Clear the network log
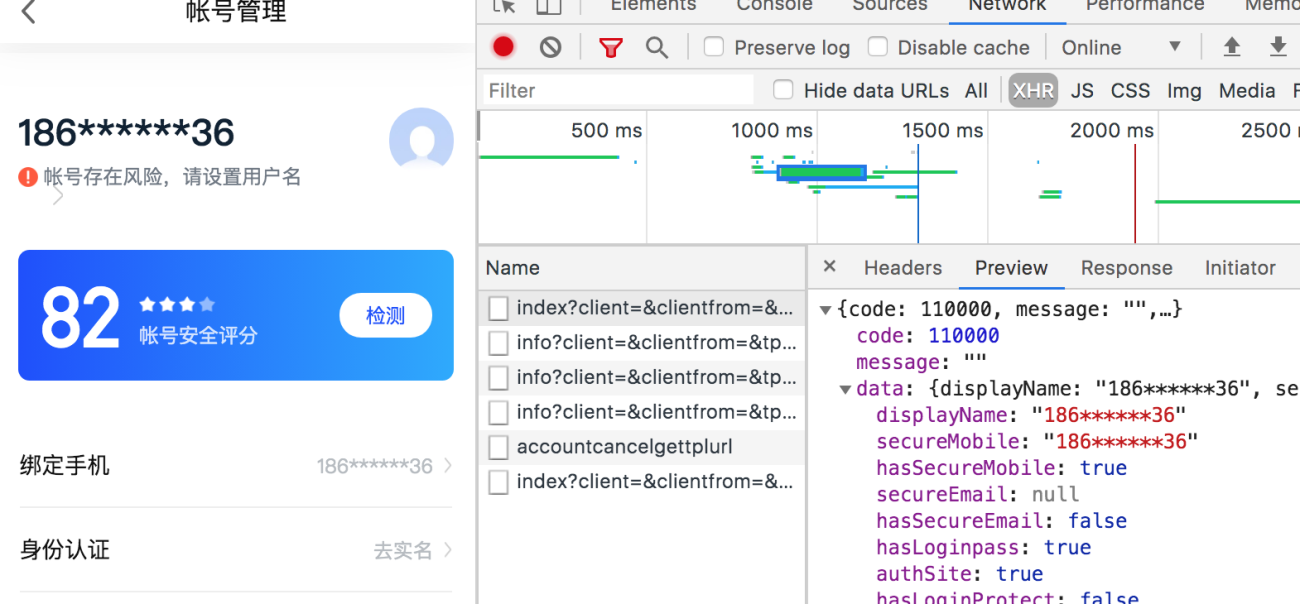The width and height of the screenshot is (1300, 604). click(x=551, y=47)
